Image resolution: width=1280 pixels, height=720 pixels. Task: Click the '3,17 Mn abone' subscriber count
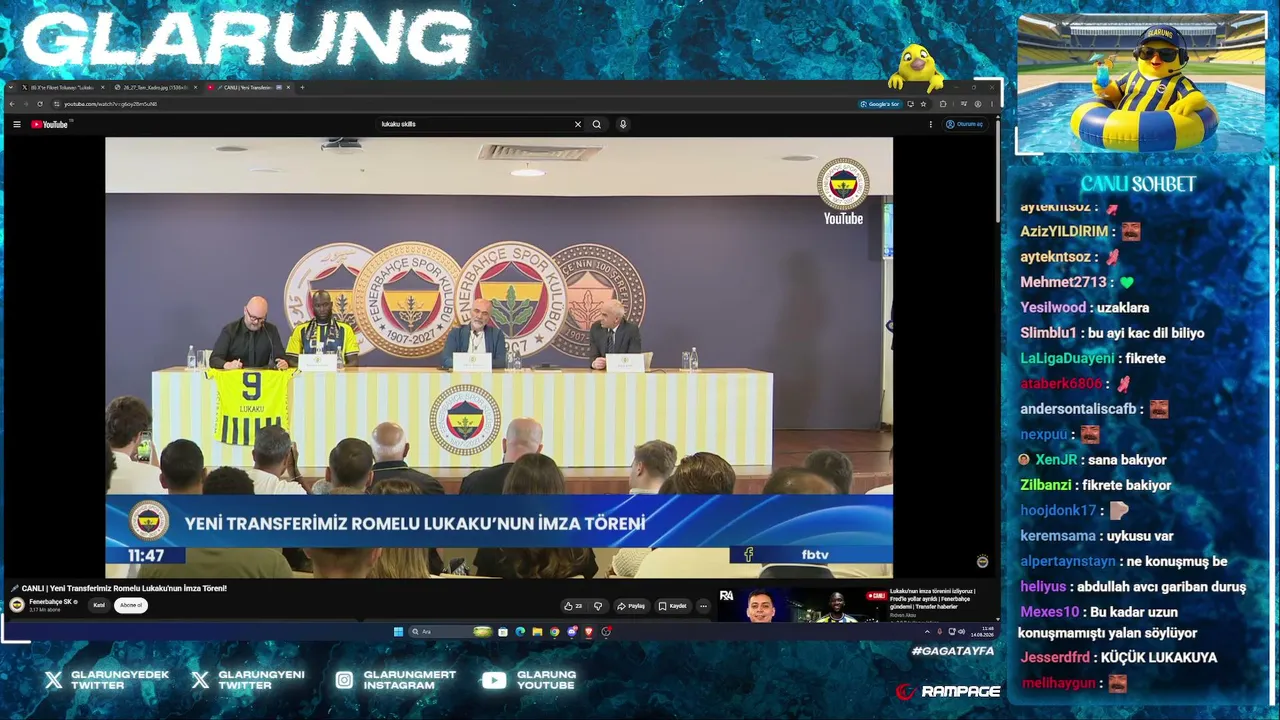[x=45, y=610]
